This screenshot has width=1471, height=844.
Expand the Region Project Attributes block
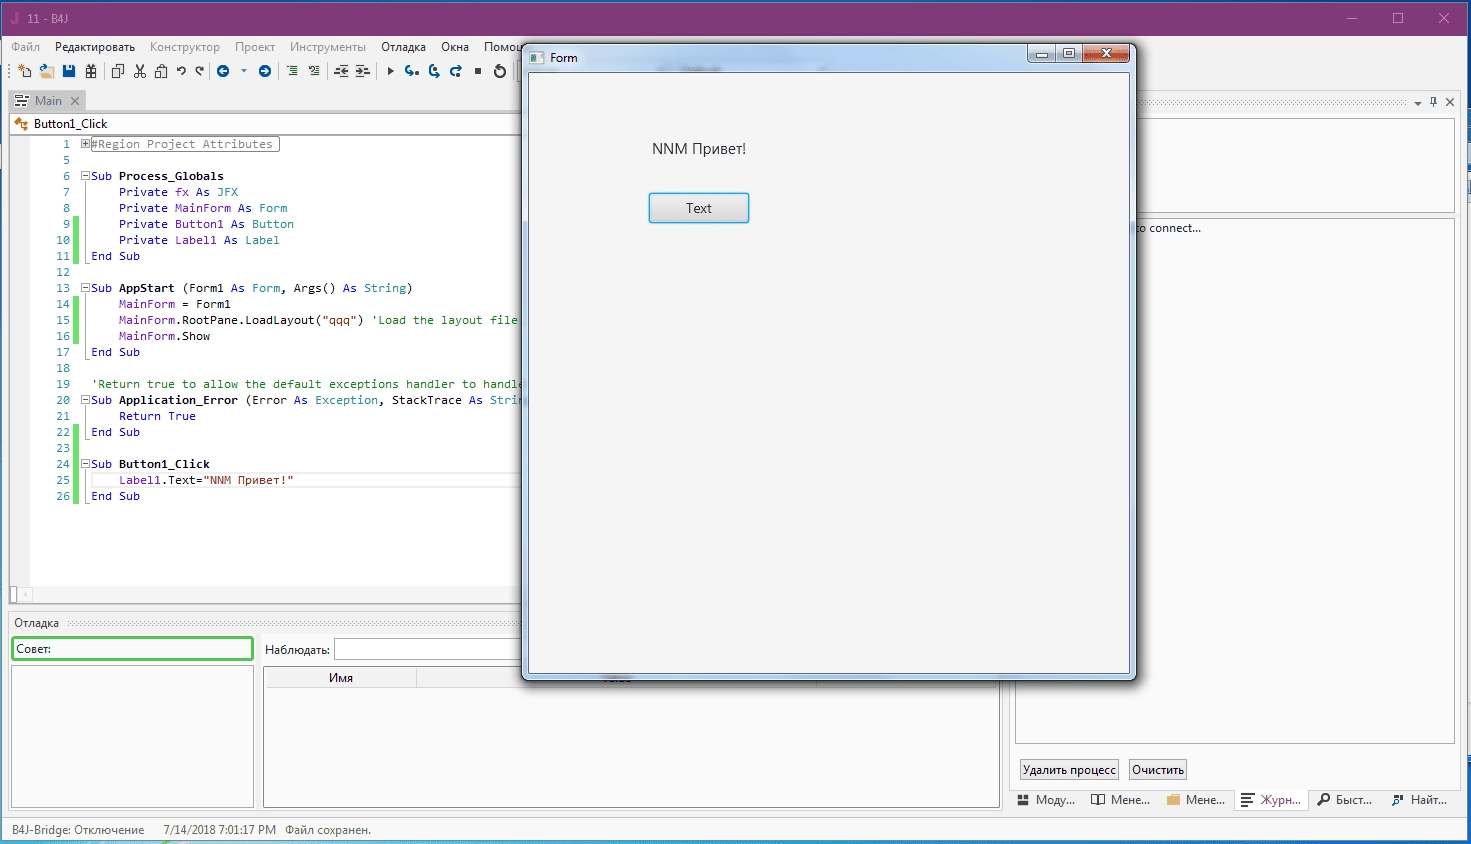[86, 144]
